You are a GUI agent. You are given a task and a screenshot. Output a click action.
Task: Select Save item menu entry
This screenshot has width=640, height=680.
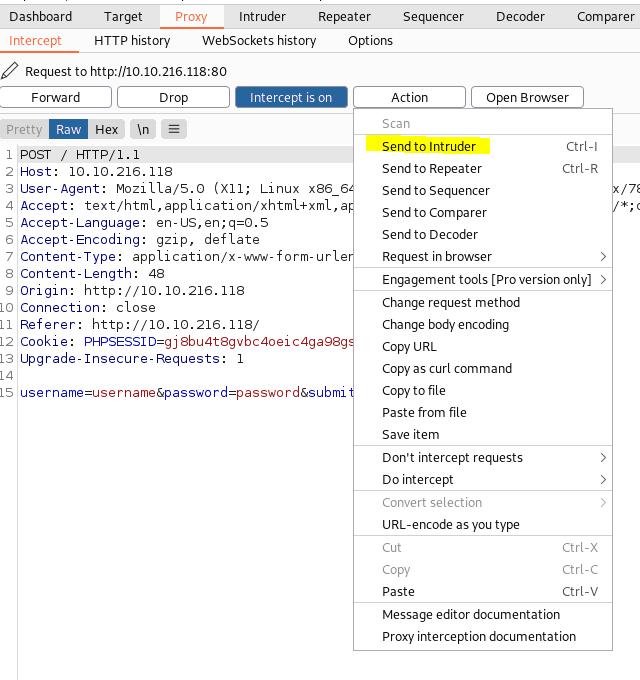483,435
